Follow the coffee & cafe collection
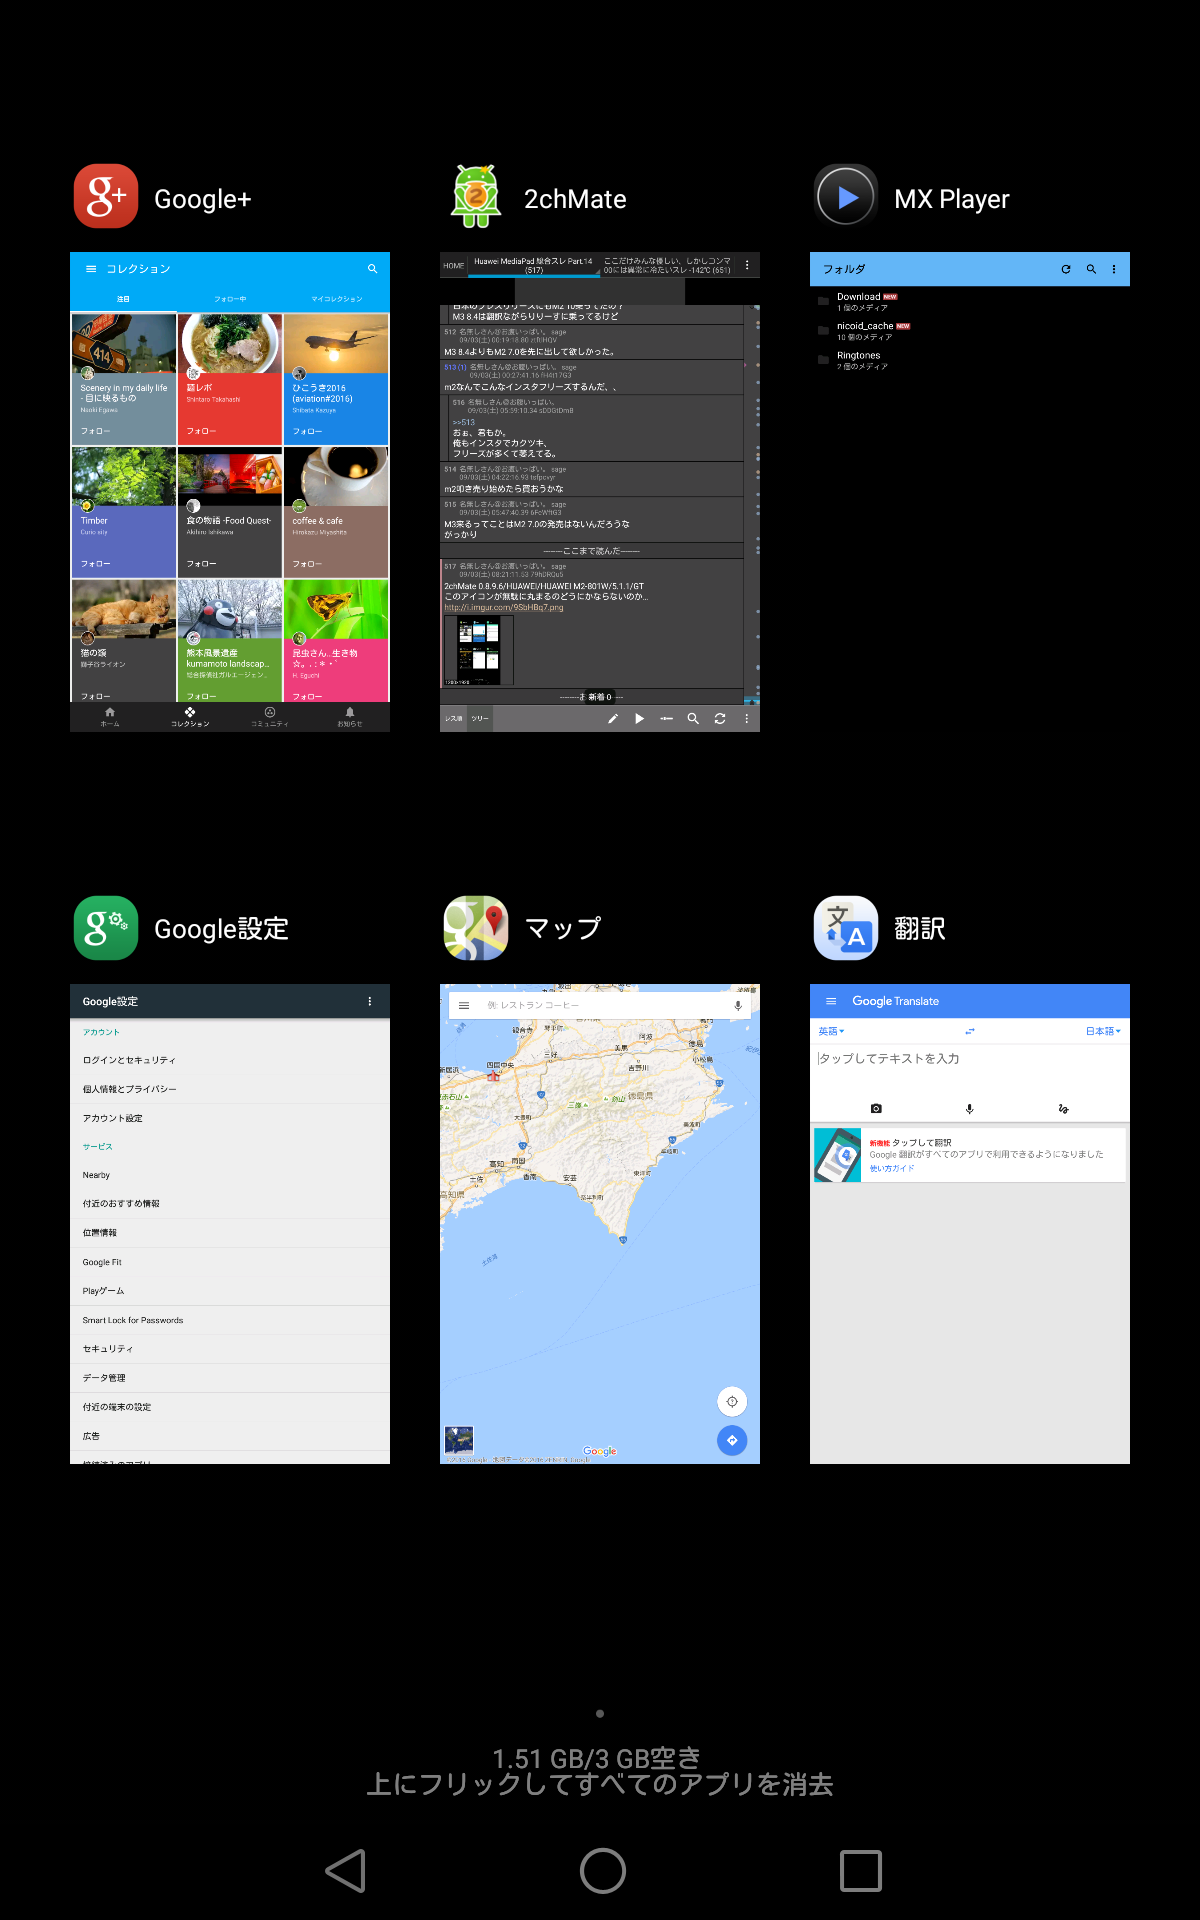1200x1920 pixels. point(307,564)
